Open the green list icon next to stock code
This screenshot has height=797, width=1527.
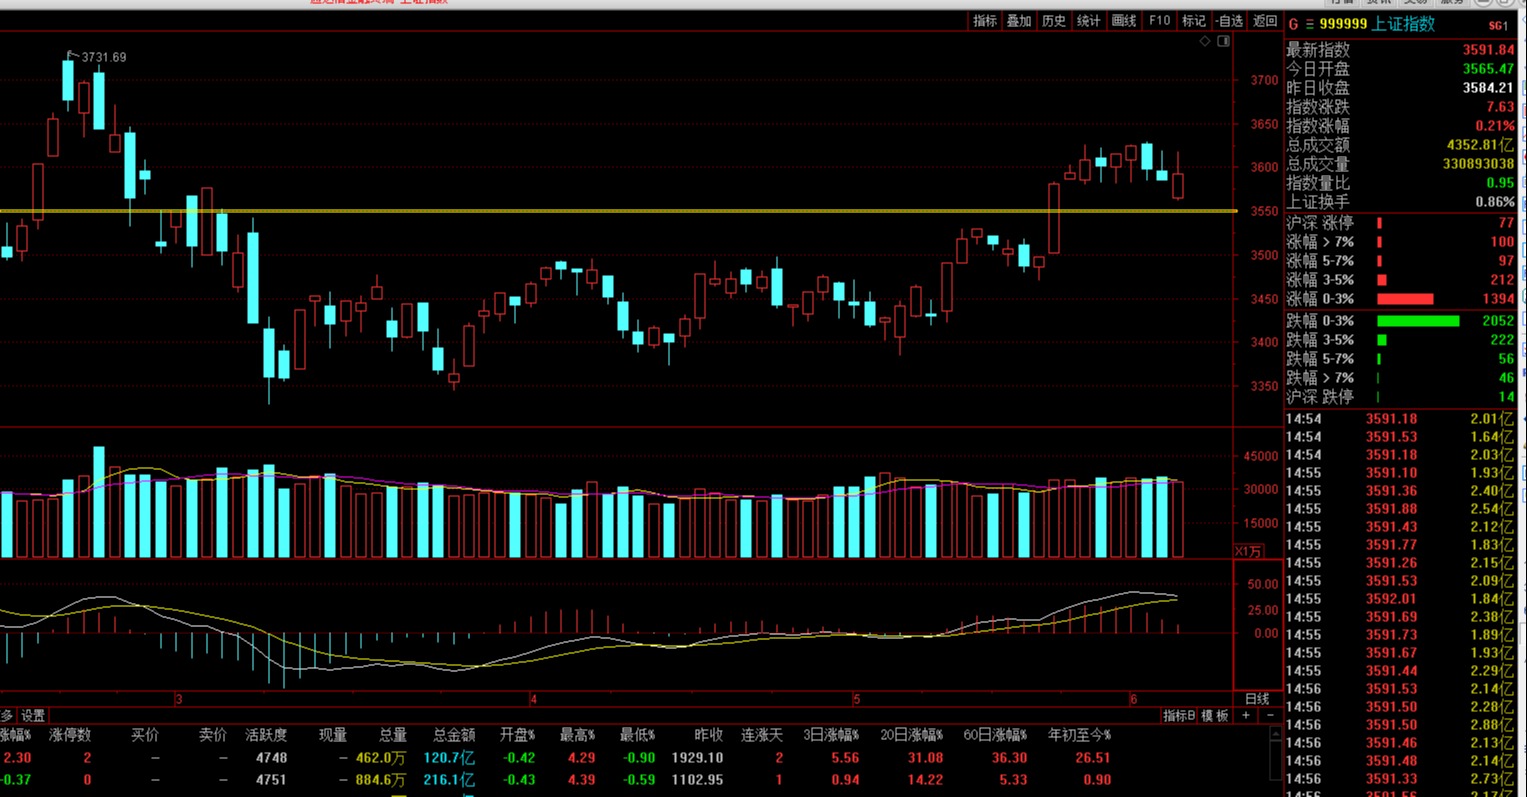(1309, 24)
